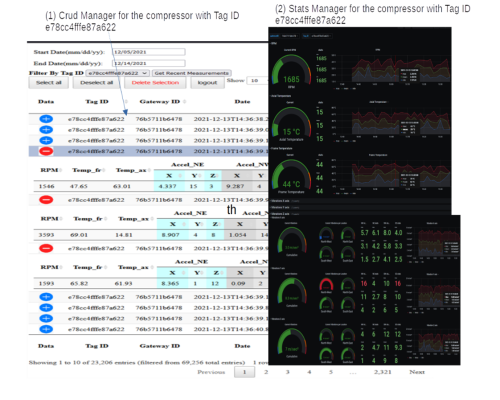
Task: Expand last row's blue plus icon
Action: click(x=46, y=329)
